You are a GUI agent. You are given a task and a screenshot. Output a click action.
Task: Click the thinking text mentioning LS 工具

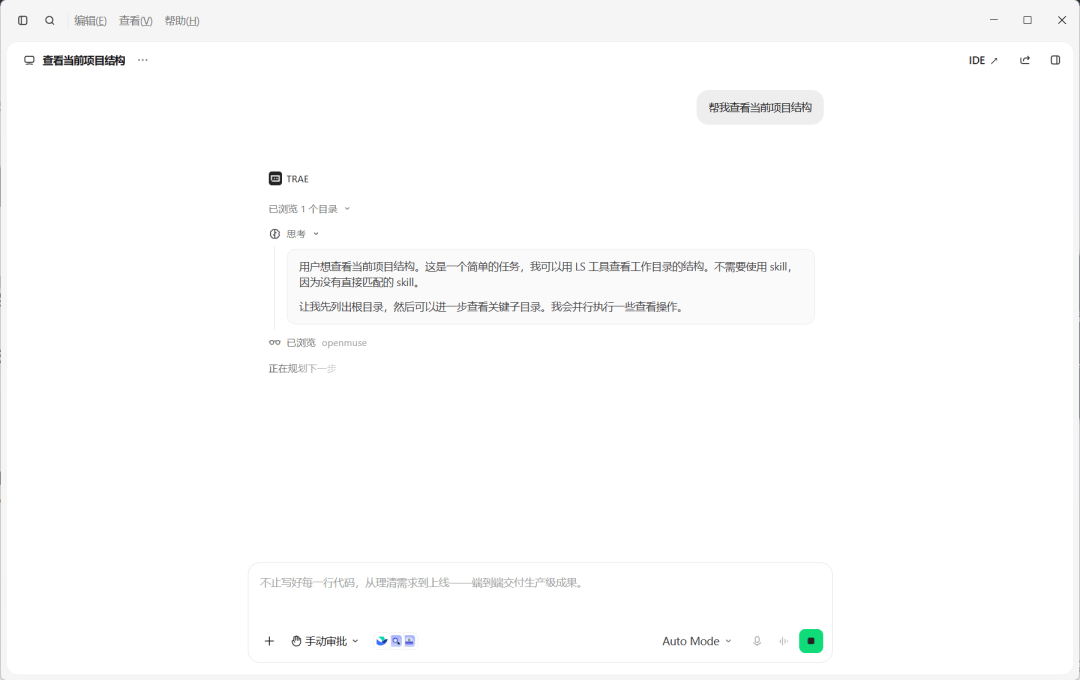coord(546,274)
